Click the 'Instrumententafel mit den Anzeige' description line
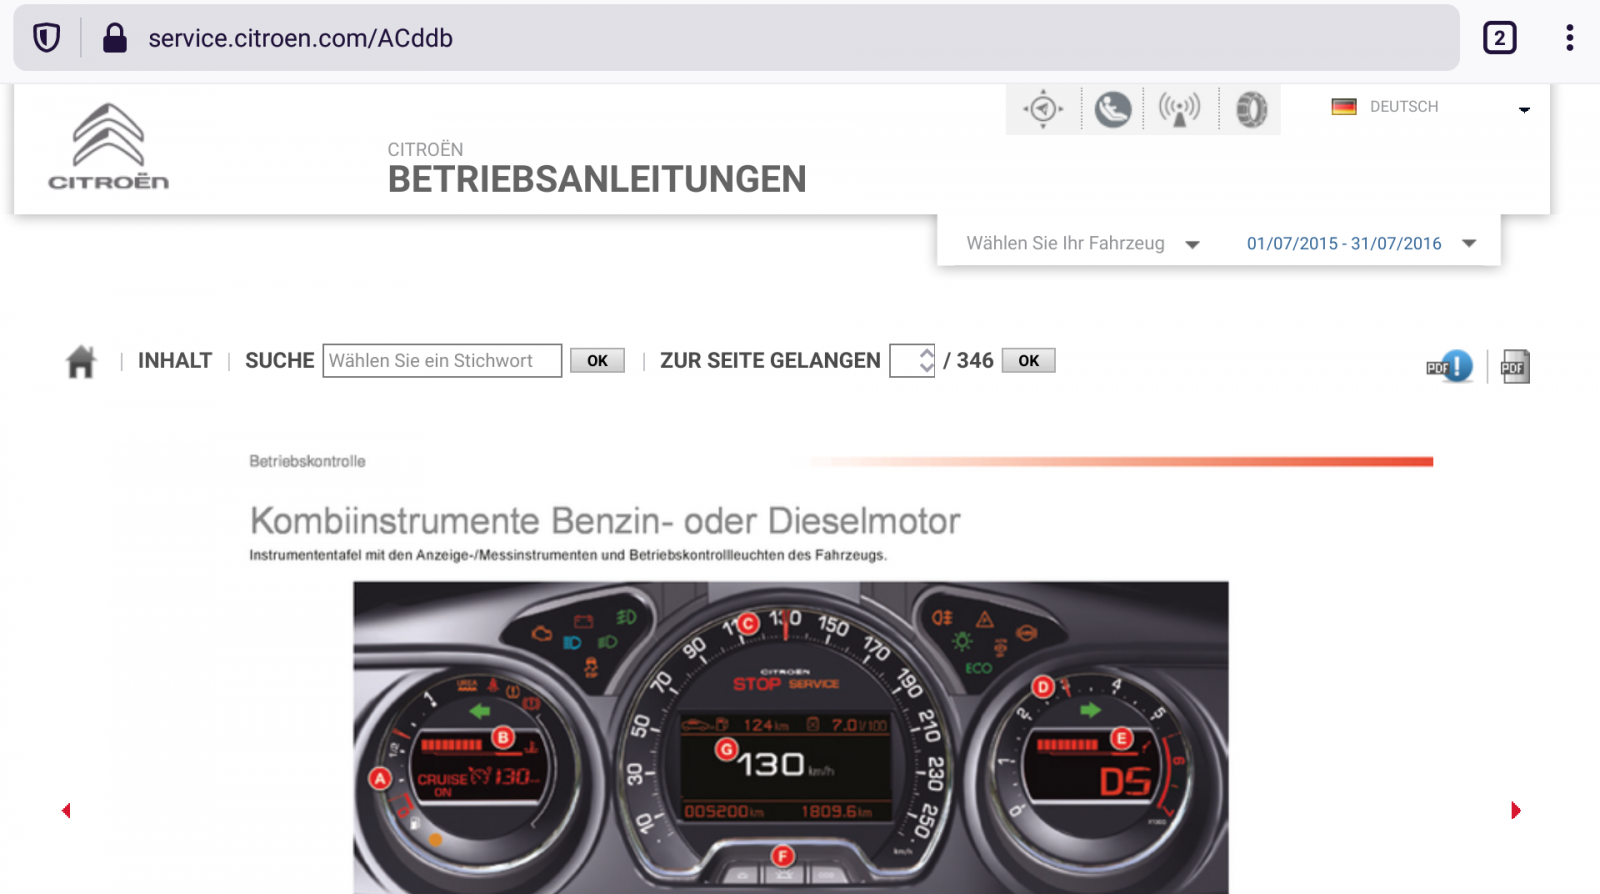Image resolution: width=1600 pixels, height=894 pixels. [567, 555]
